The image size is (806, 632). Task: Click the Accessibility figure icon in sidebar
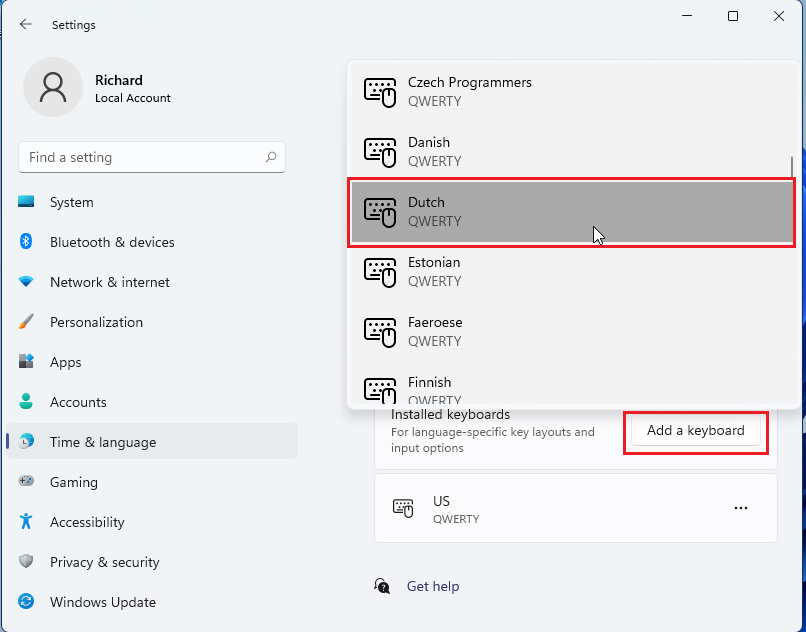click(x=27, y=522)
